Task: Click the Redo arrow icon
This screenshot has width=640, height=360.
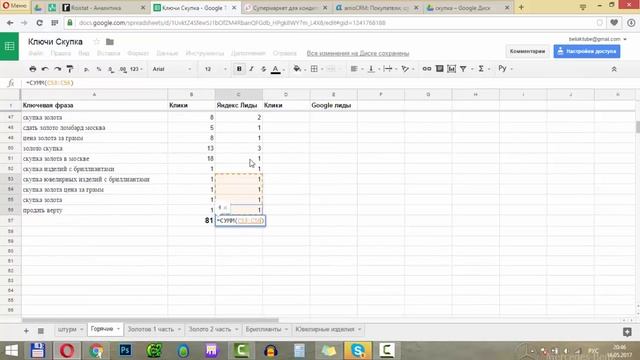Action: (58, 69)
